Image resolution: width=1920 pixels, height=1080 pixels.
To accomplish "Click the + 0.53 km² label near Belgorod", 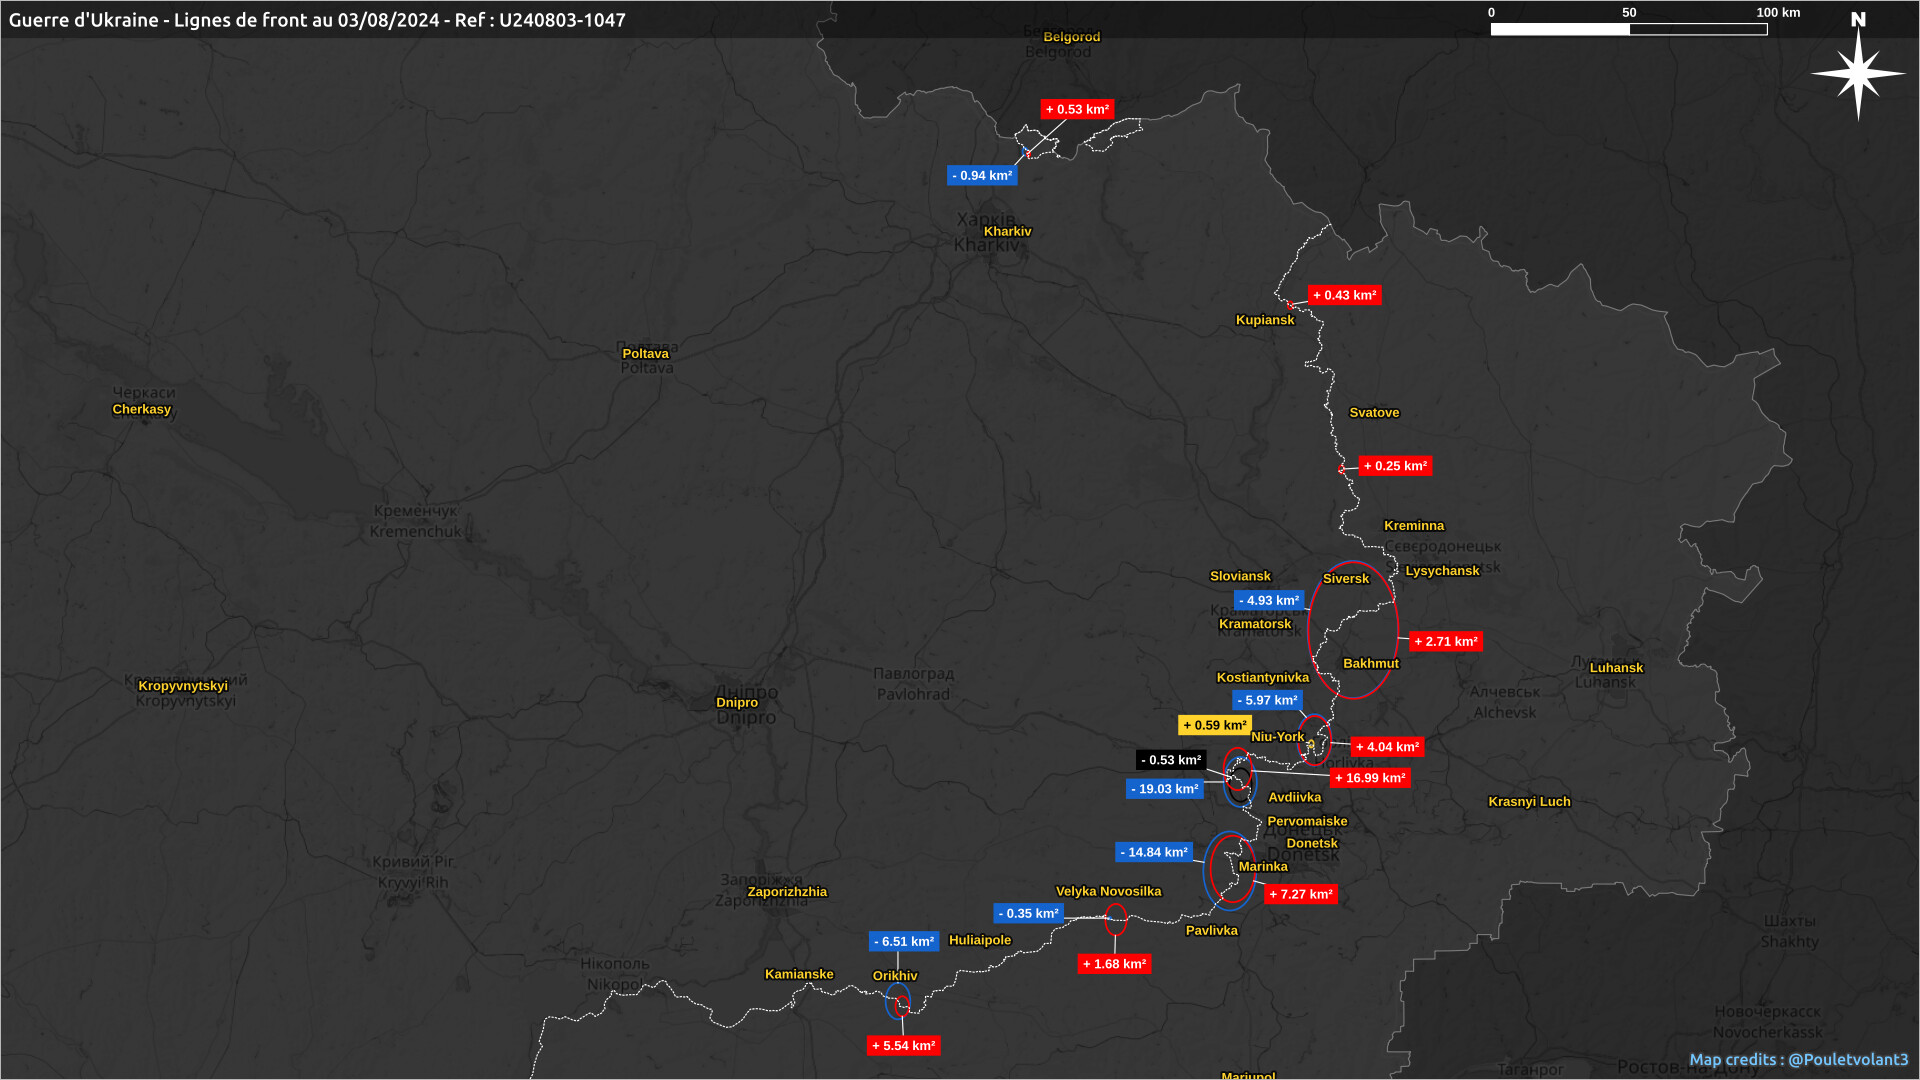I will pyautogui.click(x=1077, y=109).
